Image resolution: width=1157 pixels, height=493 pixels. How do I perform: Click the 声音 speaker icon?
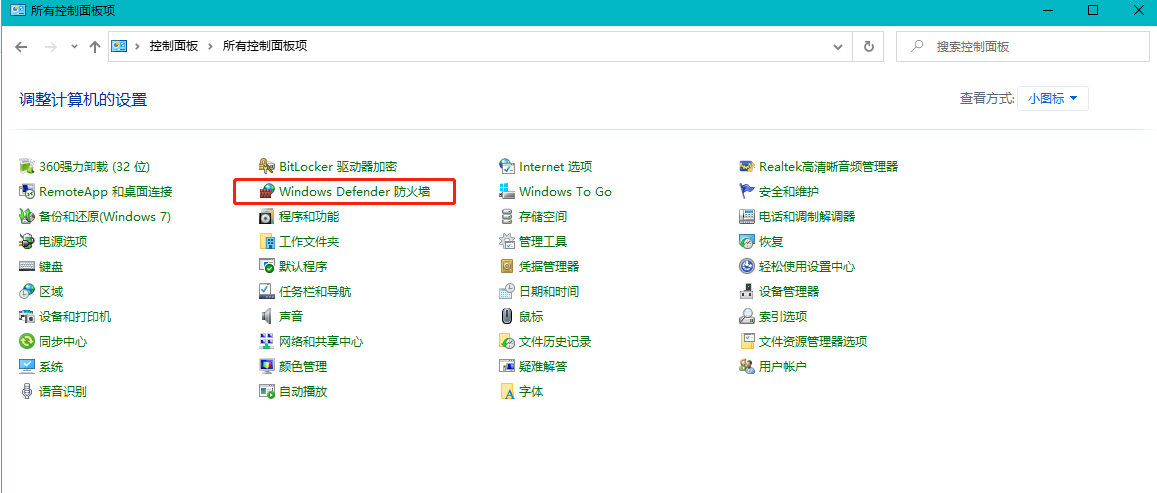[267, 316]
